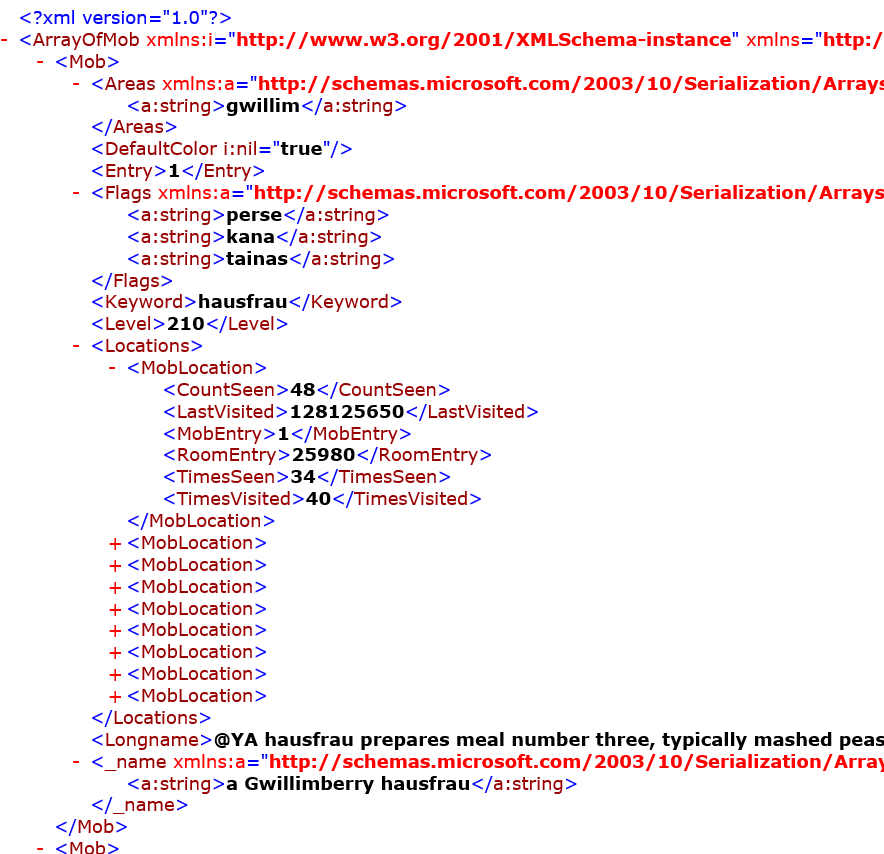Image resolution: width=884 pixels, height=854 pixels.
Task: Click the ArrayOfMob tag name
Action: pyautogui.click(x=86, y=40)
